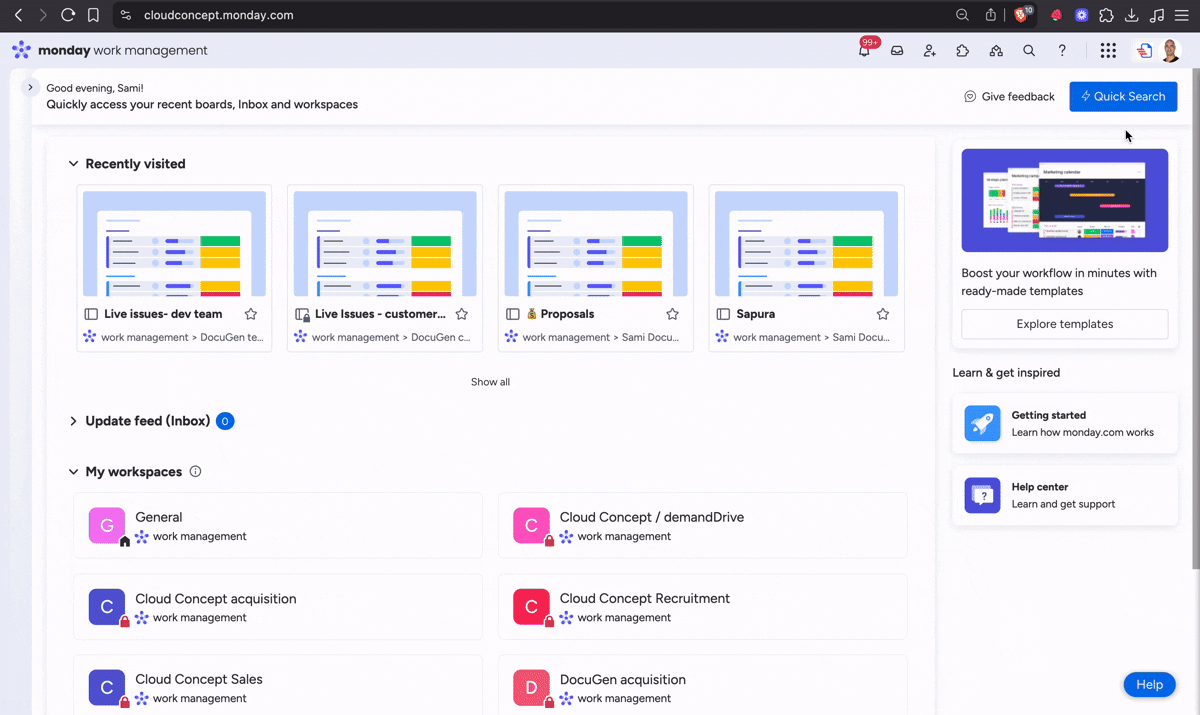Favorite the Live issues- dev team board
This screenshot has width=1200, height=715.
pos(251,314)
